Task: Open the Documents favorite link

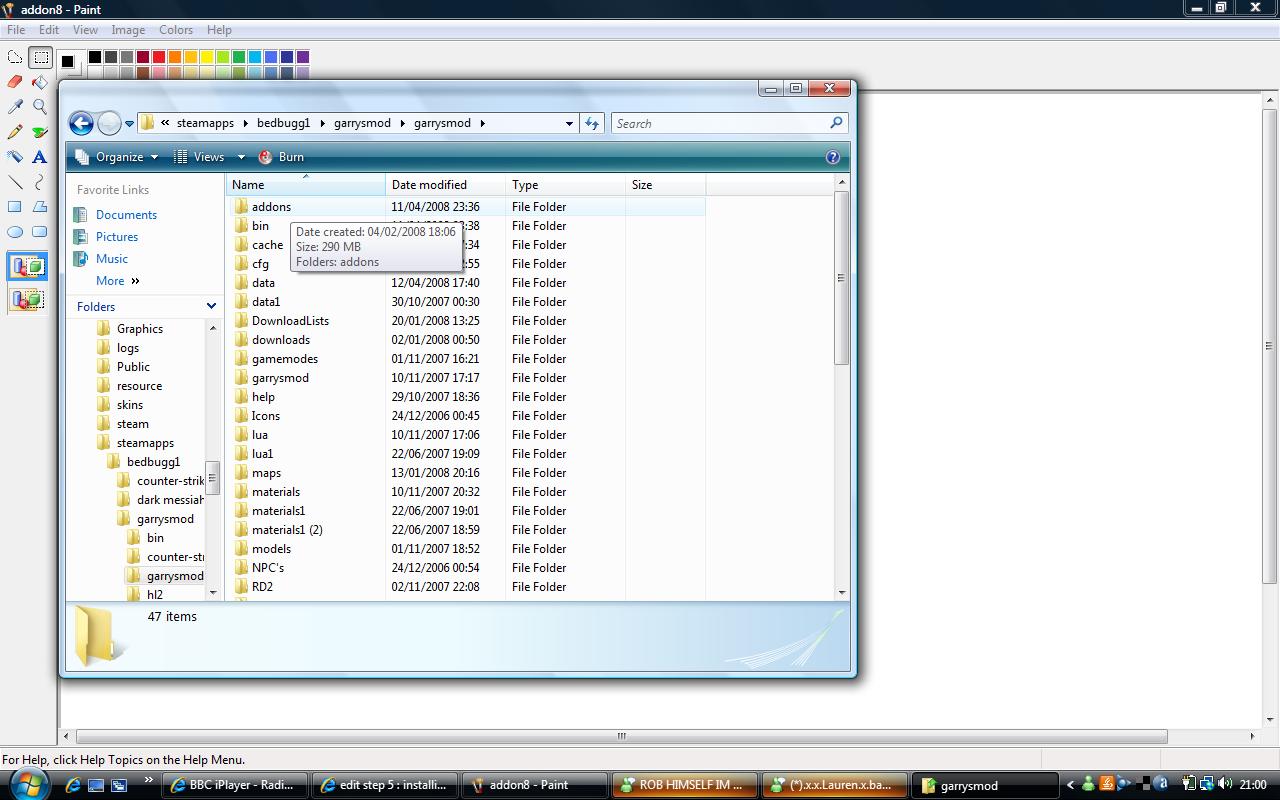Action: (x=126, y=215)
